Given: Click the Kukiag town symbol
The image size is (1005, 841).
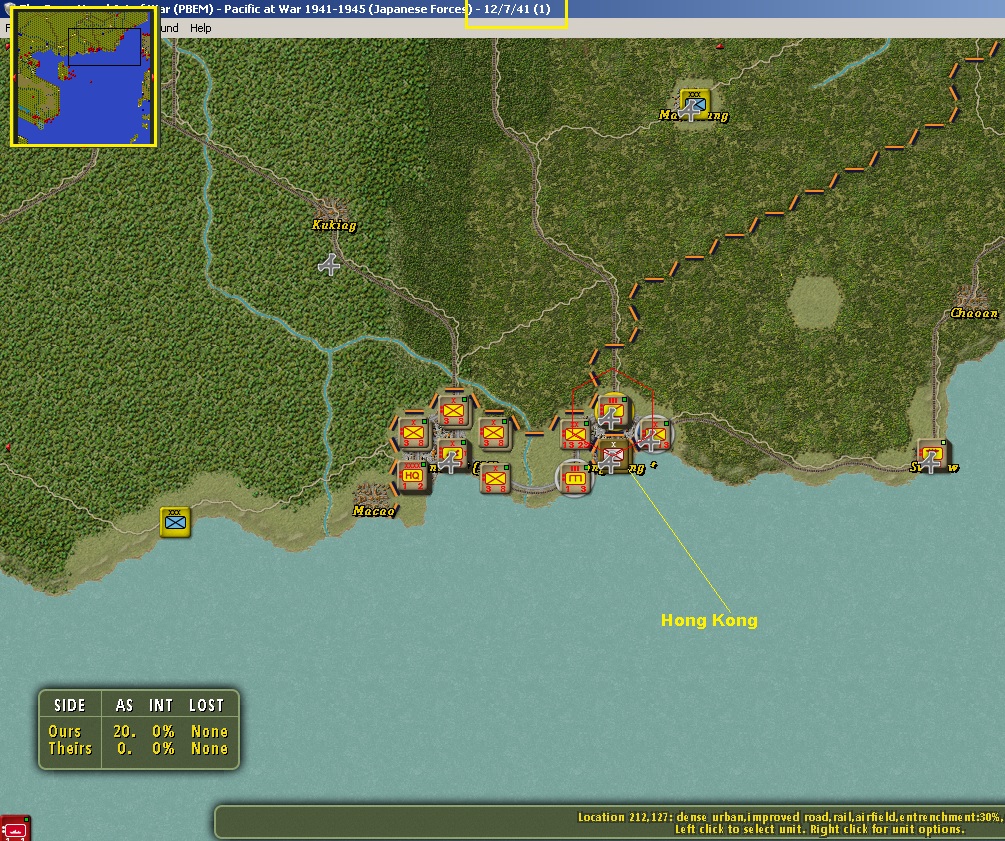Looking at the screenshot, I should pos(333,208).
